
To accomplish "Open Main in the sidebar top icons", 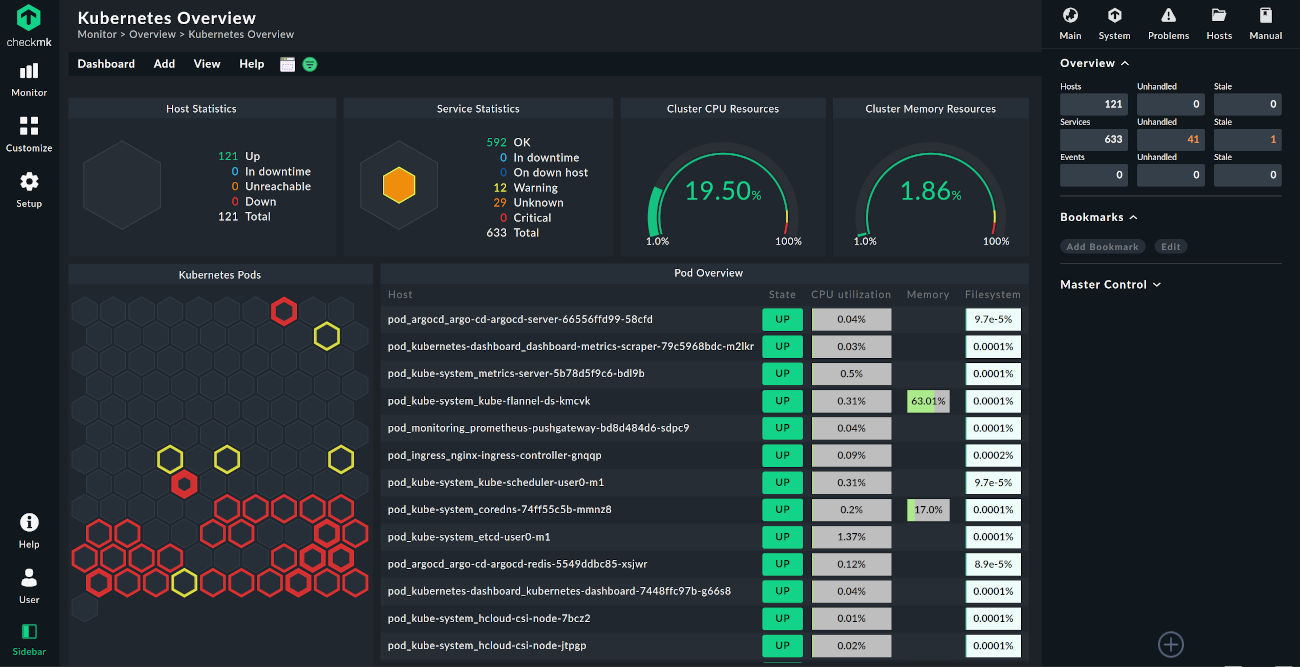I will click(x=1070, y=24).
